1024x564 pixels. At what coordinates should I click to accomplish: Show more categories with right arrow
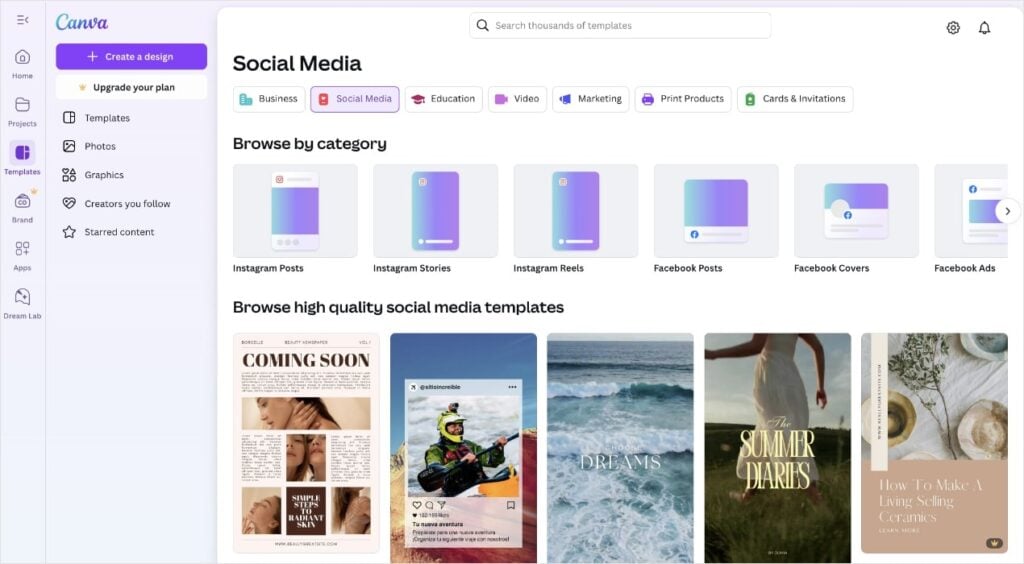pyautogui.click(x=1008, y=211)
